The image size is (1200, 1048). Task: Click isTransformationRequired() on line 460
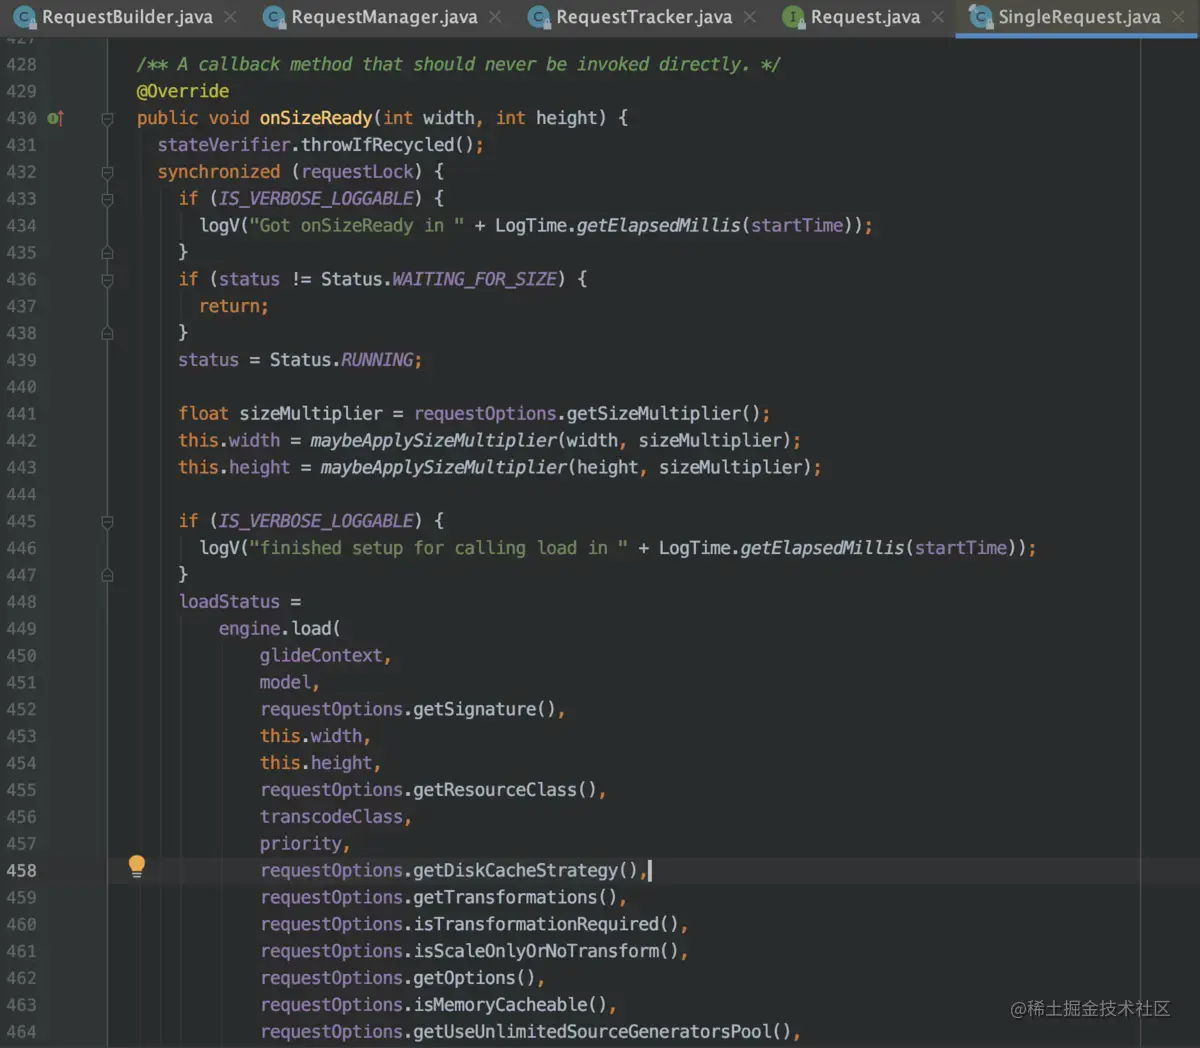tap(546, 925)
